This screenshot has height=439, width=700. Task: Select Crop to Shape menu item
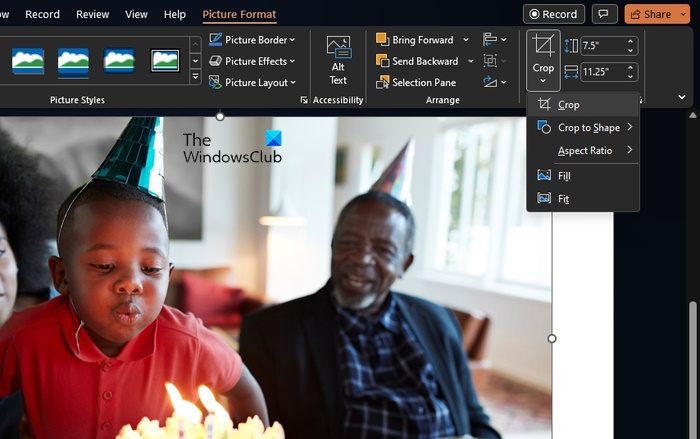pyautogui.click(x=588, y=128)
